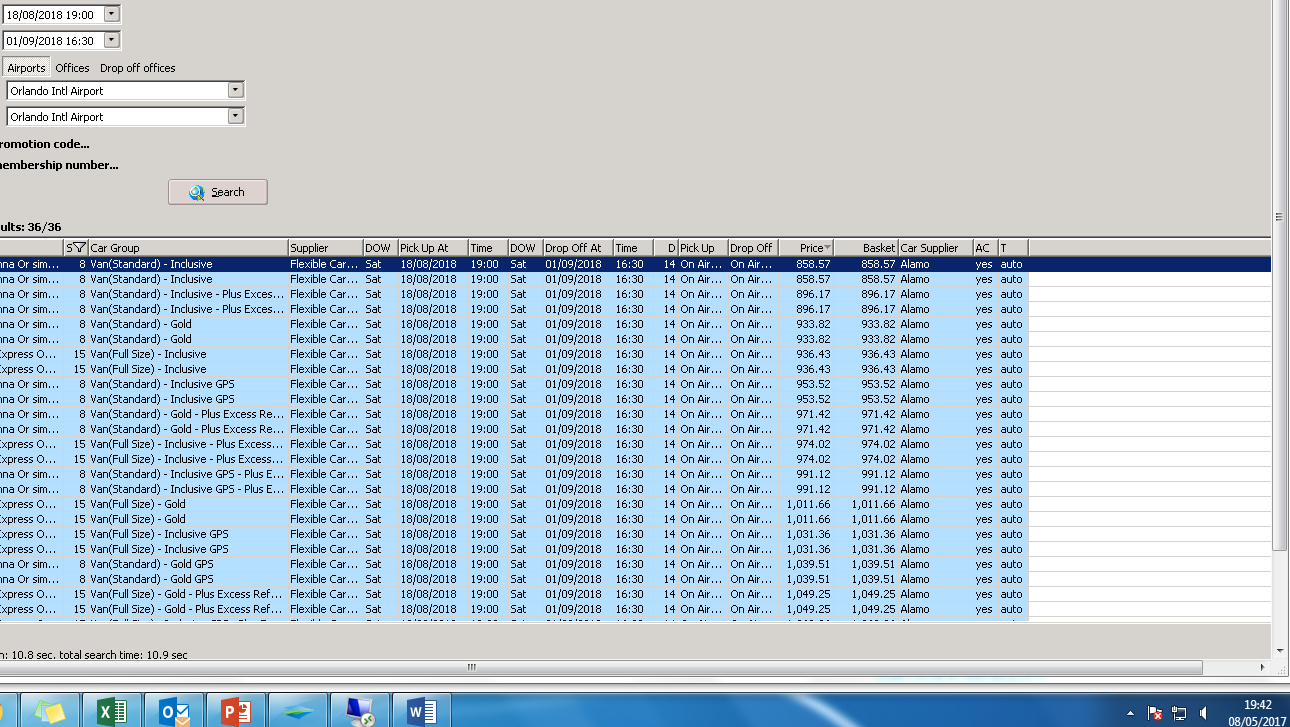Image resolution: width=1290 pixels, height=727 pixels.
Task: Sort by Pick Up At column
Action: coord(433,248)
